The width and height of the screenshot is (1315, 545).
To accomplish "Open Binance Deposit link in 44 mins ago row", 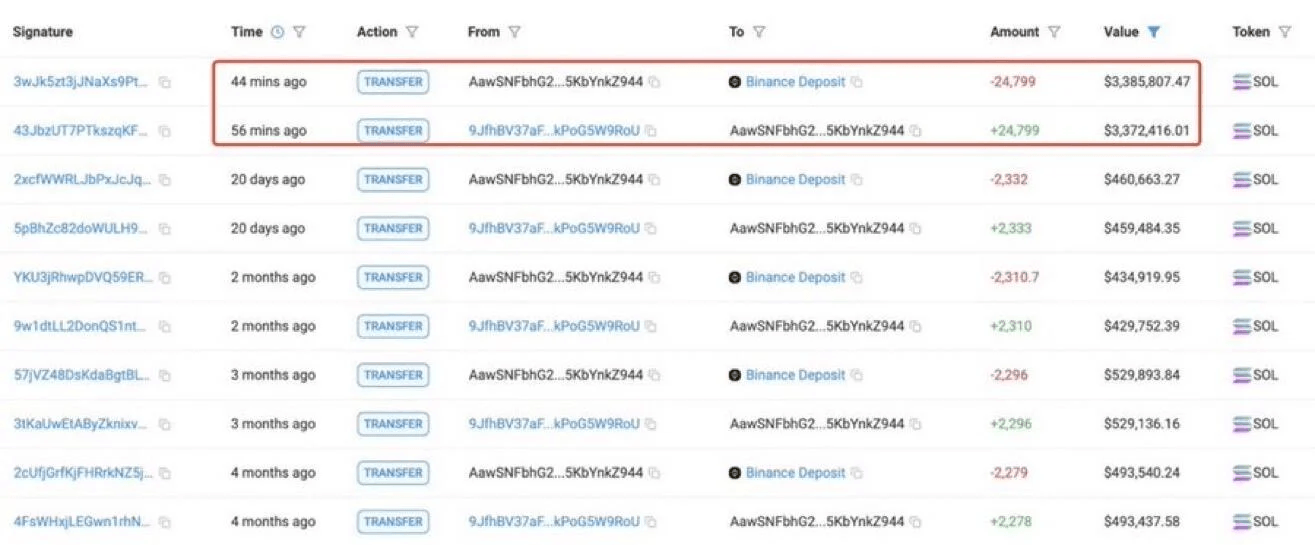I will pyautogui.click(x=795, y=82).
